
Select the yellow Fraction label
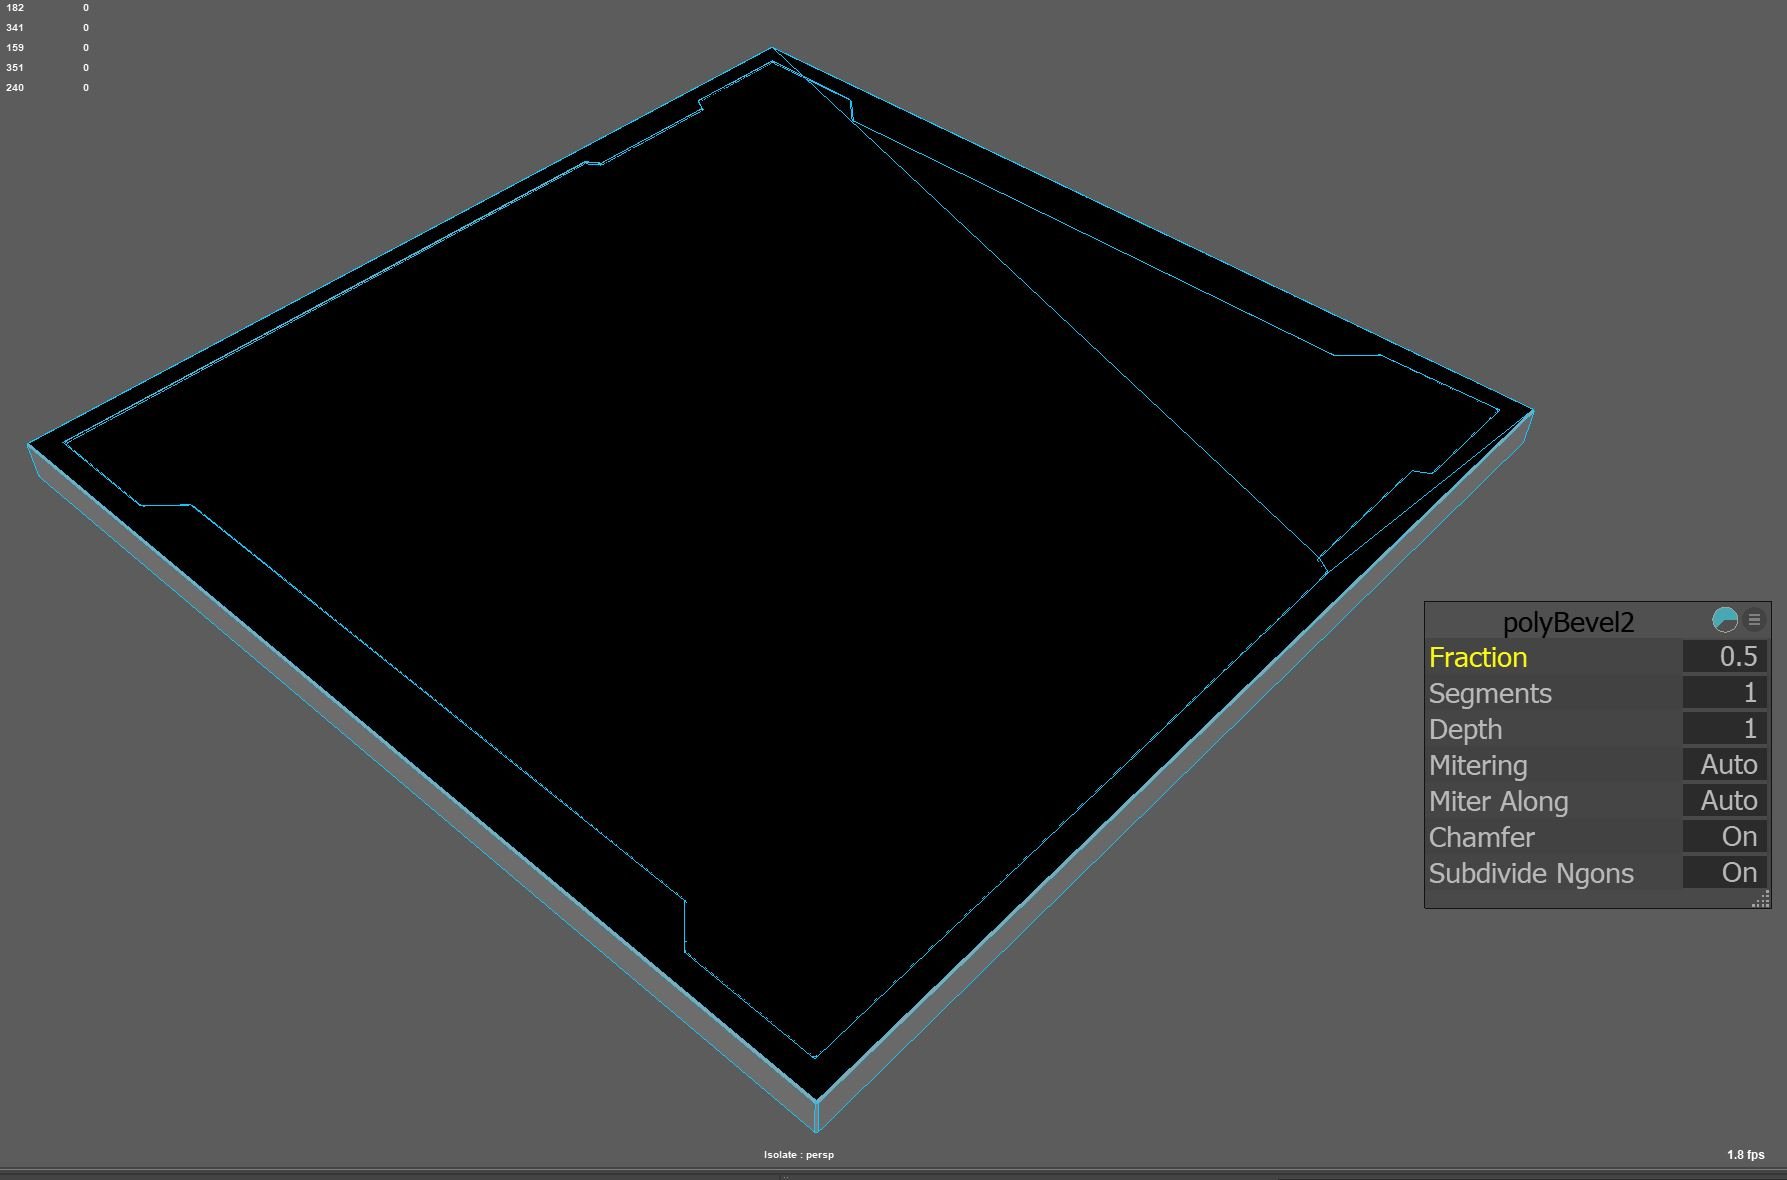[1478, 657]
